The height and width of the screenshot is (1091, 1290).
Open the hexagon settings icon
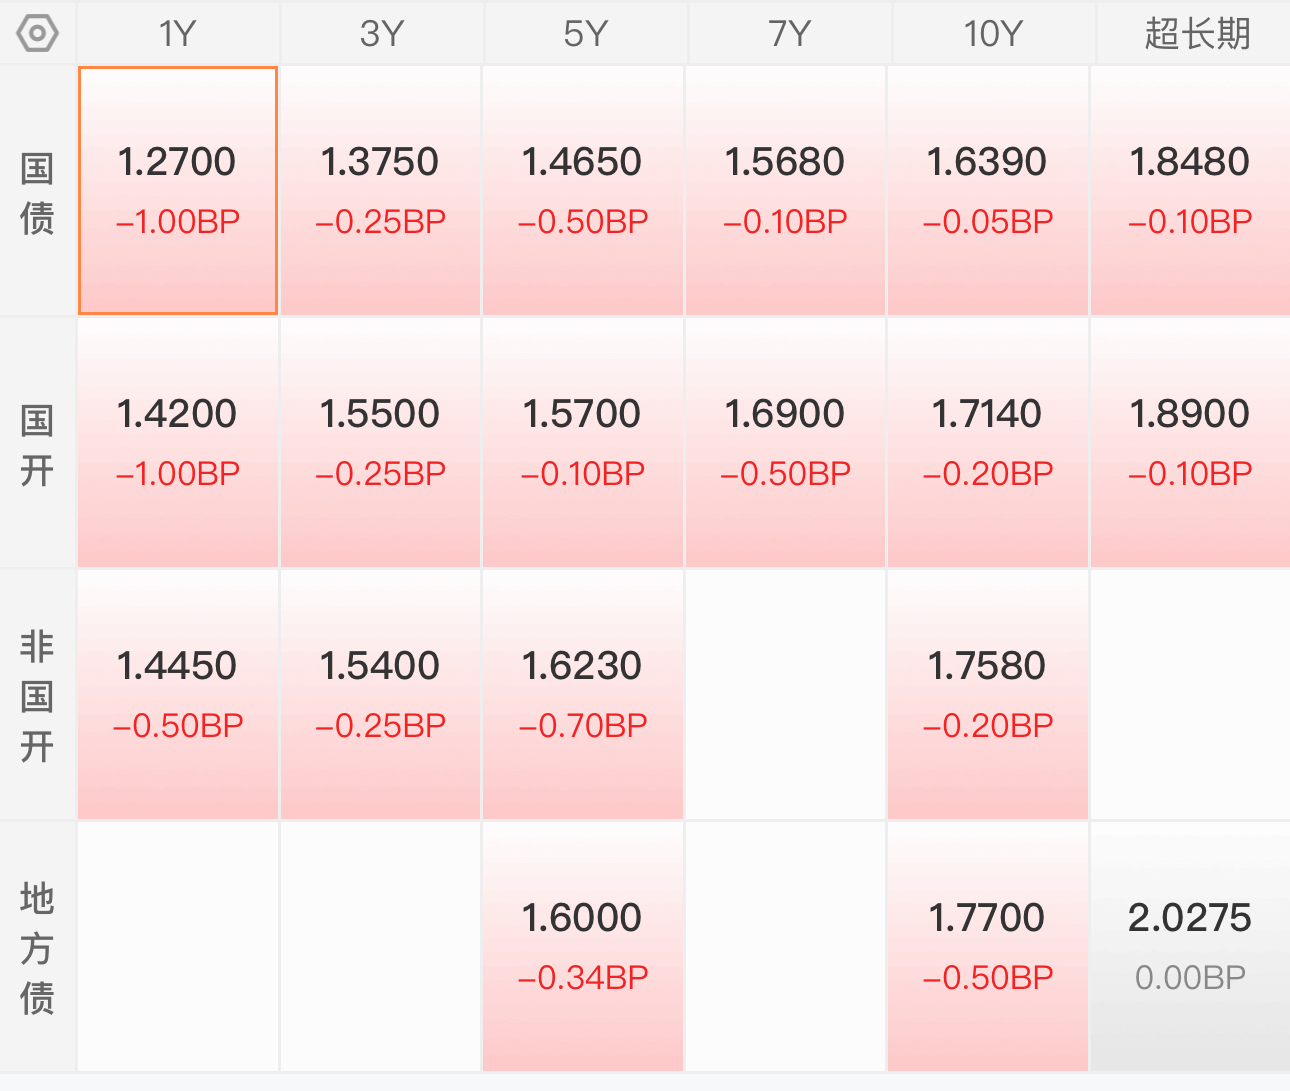point(37,34)
